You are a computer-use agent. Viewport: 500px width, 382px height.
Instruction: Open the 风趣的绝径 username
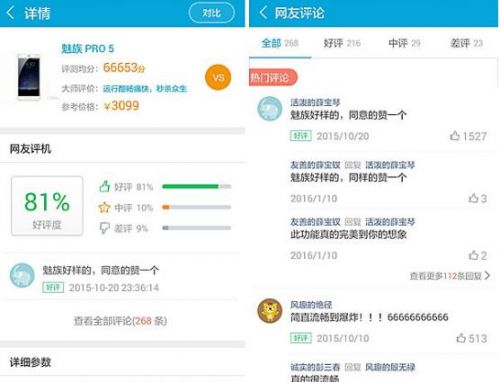tap(311, 304)
